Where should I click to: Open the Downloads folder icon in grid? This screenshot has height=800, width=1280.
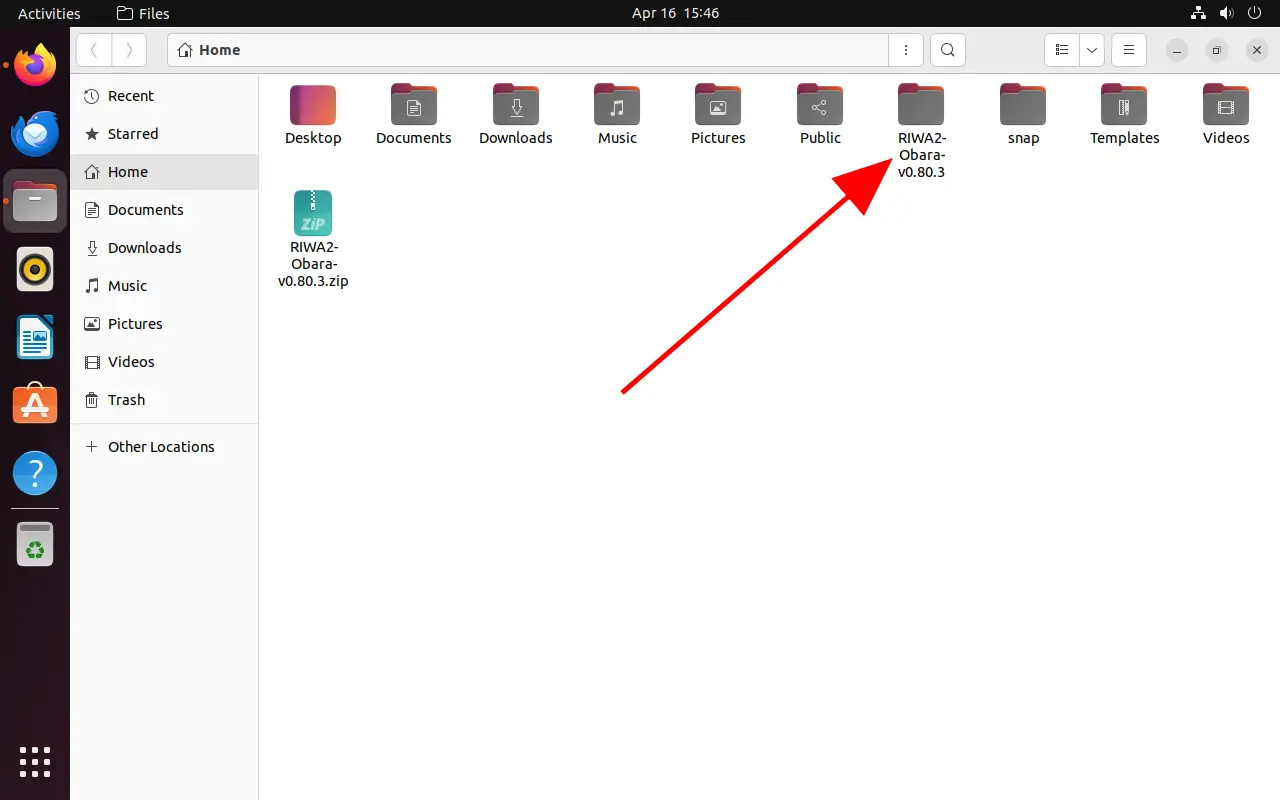pos(516,106)
